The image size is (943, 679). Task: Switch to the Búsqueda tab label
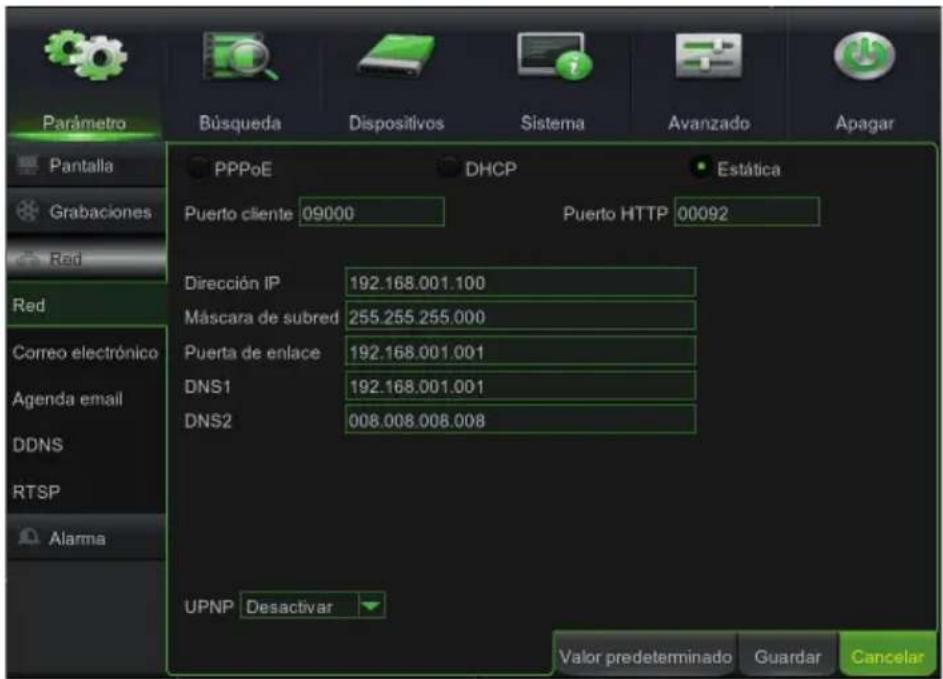click(240, 123)
